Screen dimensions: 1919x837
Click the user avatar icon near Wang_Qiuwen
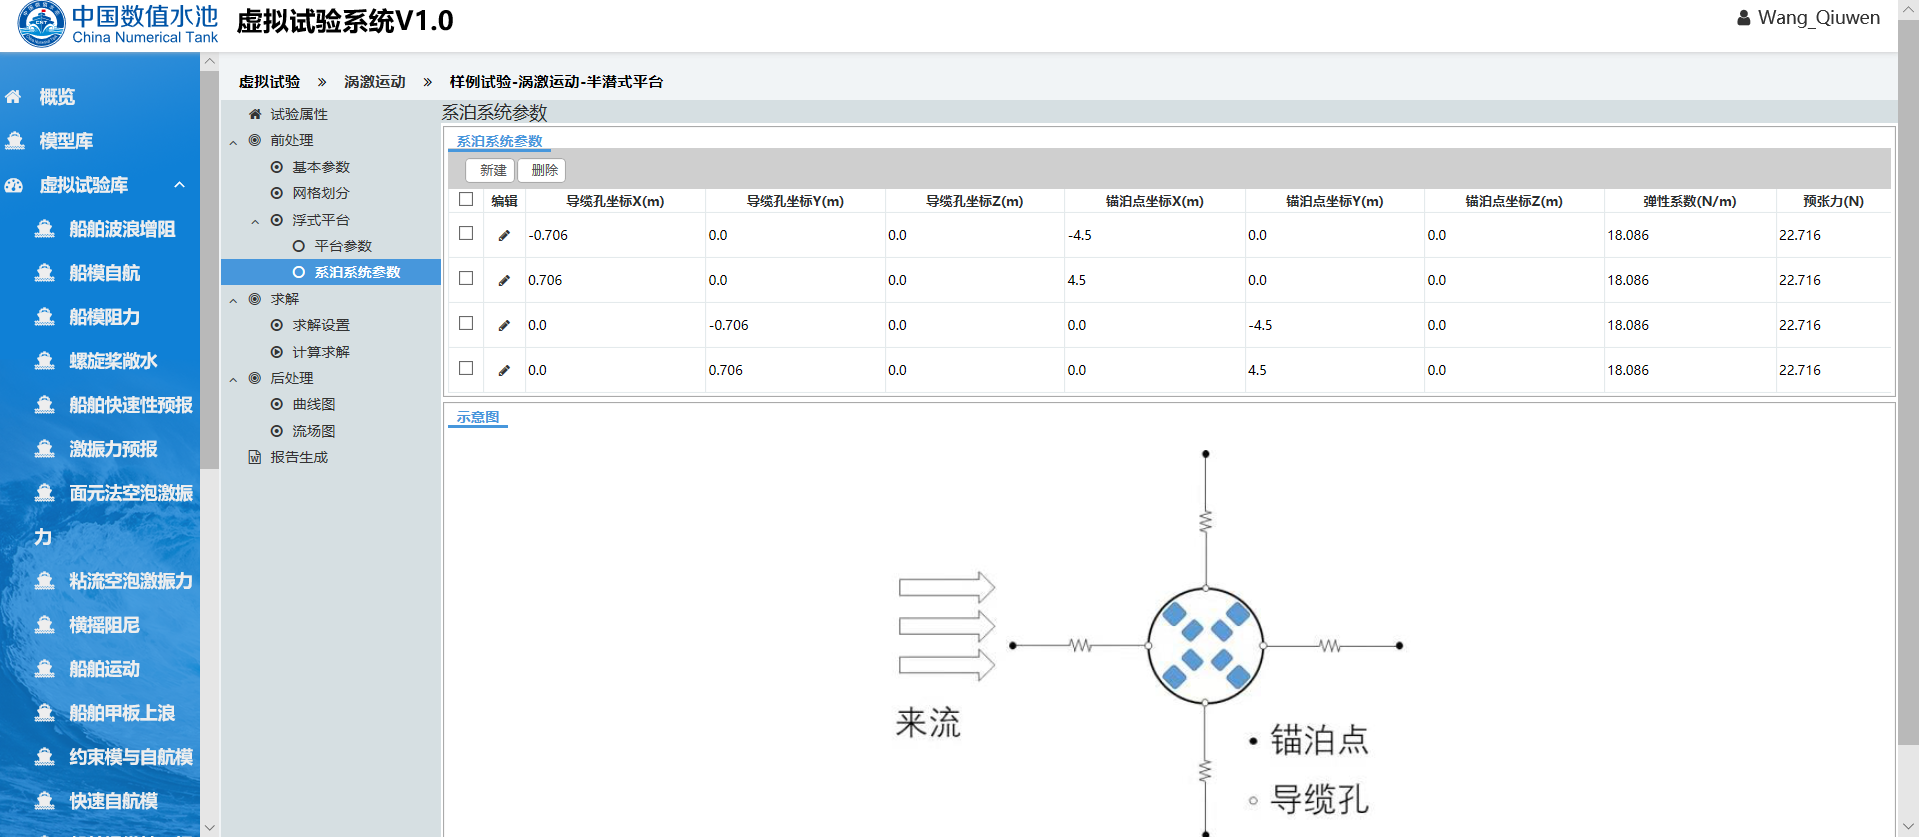point(1743,18)
